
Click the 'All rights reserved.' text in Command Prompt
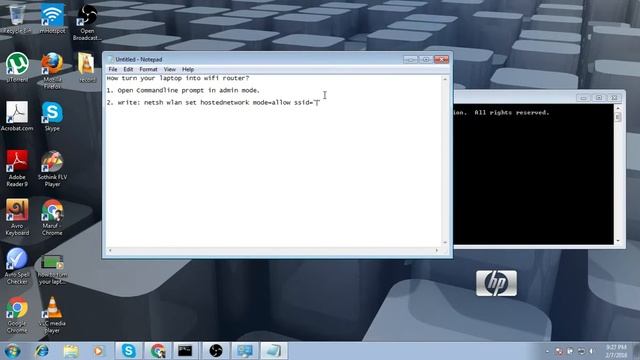512,113
